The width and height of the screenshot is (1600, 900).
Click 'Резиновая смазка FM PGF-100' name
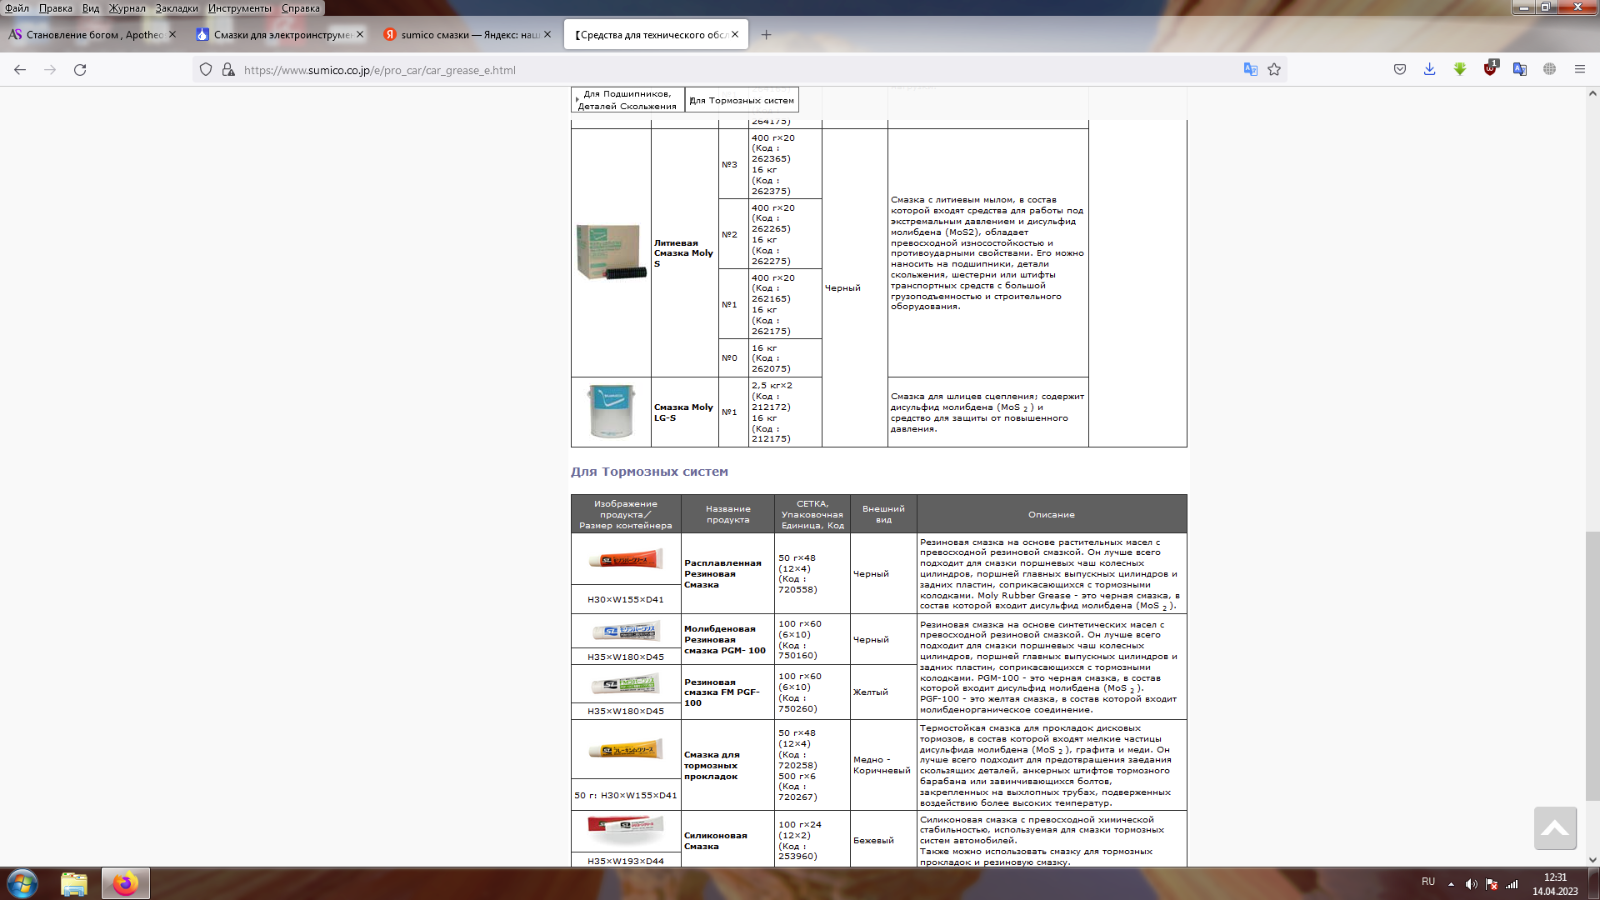click(x=722, y=692)
